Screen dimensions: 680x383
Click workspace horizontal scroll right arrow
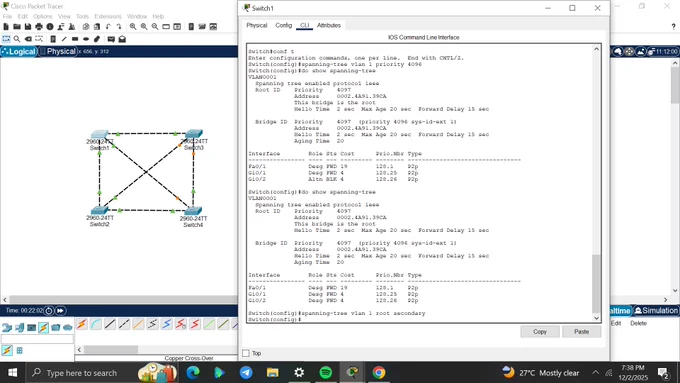point(666,300)
